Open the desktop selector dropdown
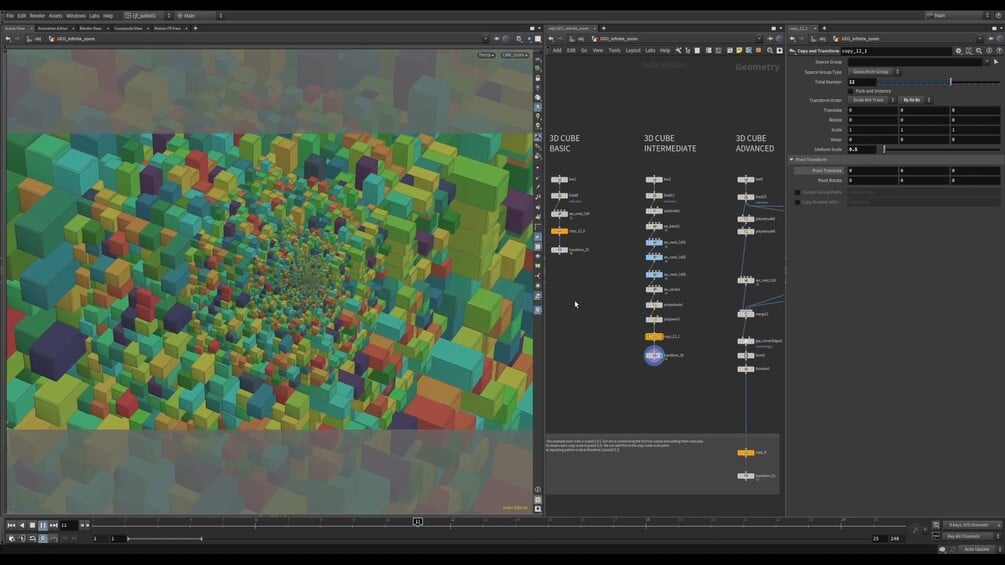The image size is (1005, 565). click(148, 15)
